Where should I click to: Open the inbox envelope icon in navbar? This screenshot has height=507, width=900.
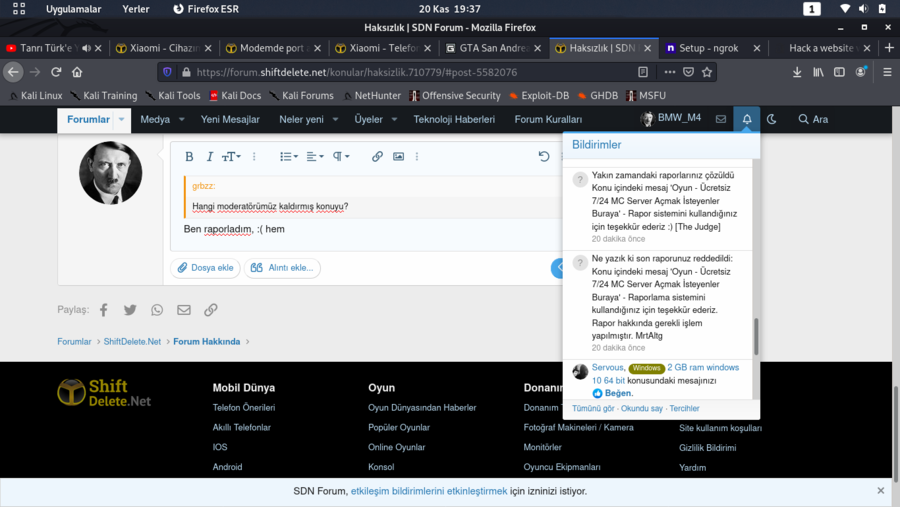click(x=720, y=119)
